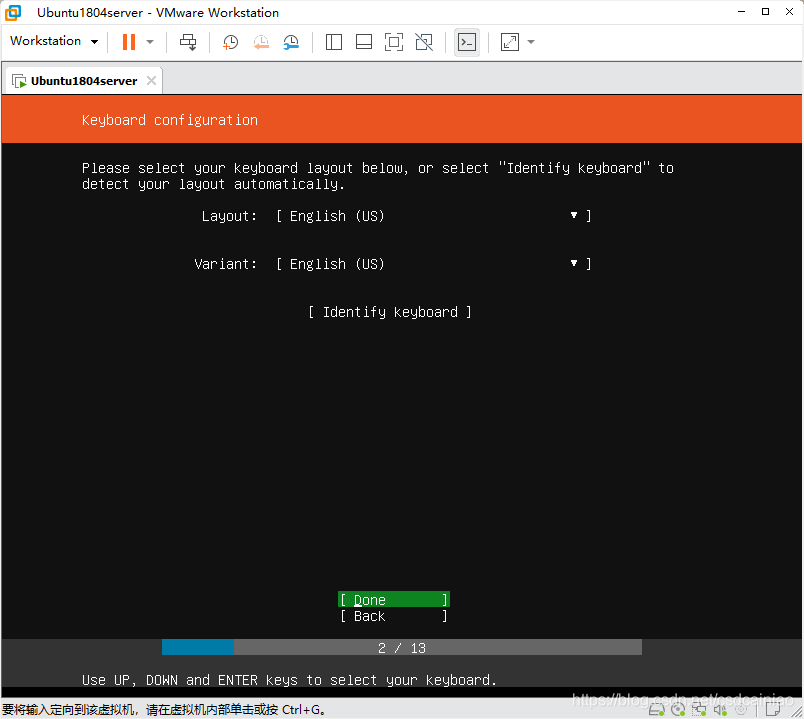Click the stretch guest display icon
Screen dimensions: 804x719
click(510, 42)
